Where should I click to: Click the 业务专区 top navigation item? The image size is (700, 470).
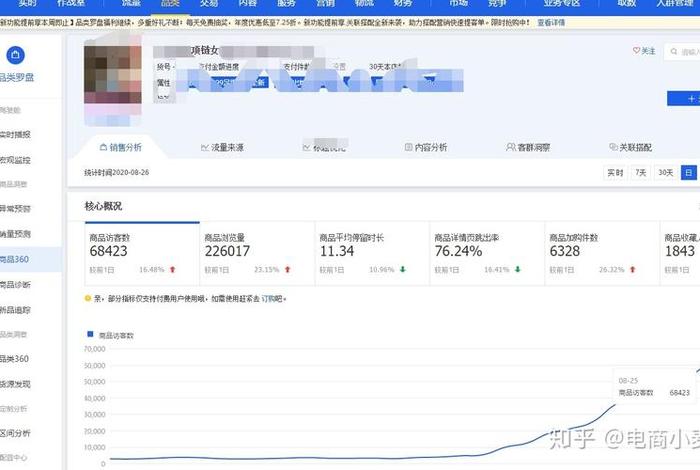click(x=562, y=4)
